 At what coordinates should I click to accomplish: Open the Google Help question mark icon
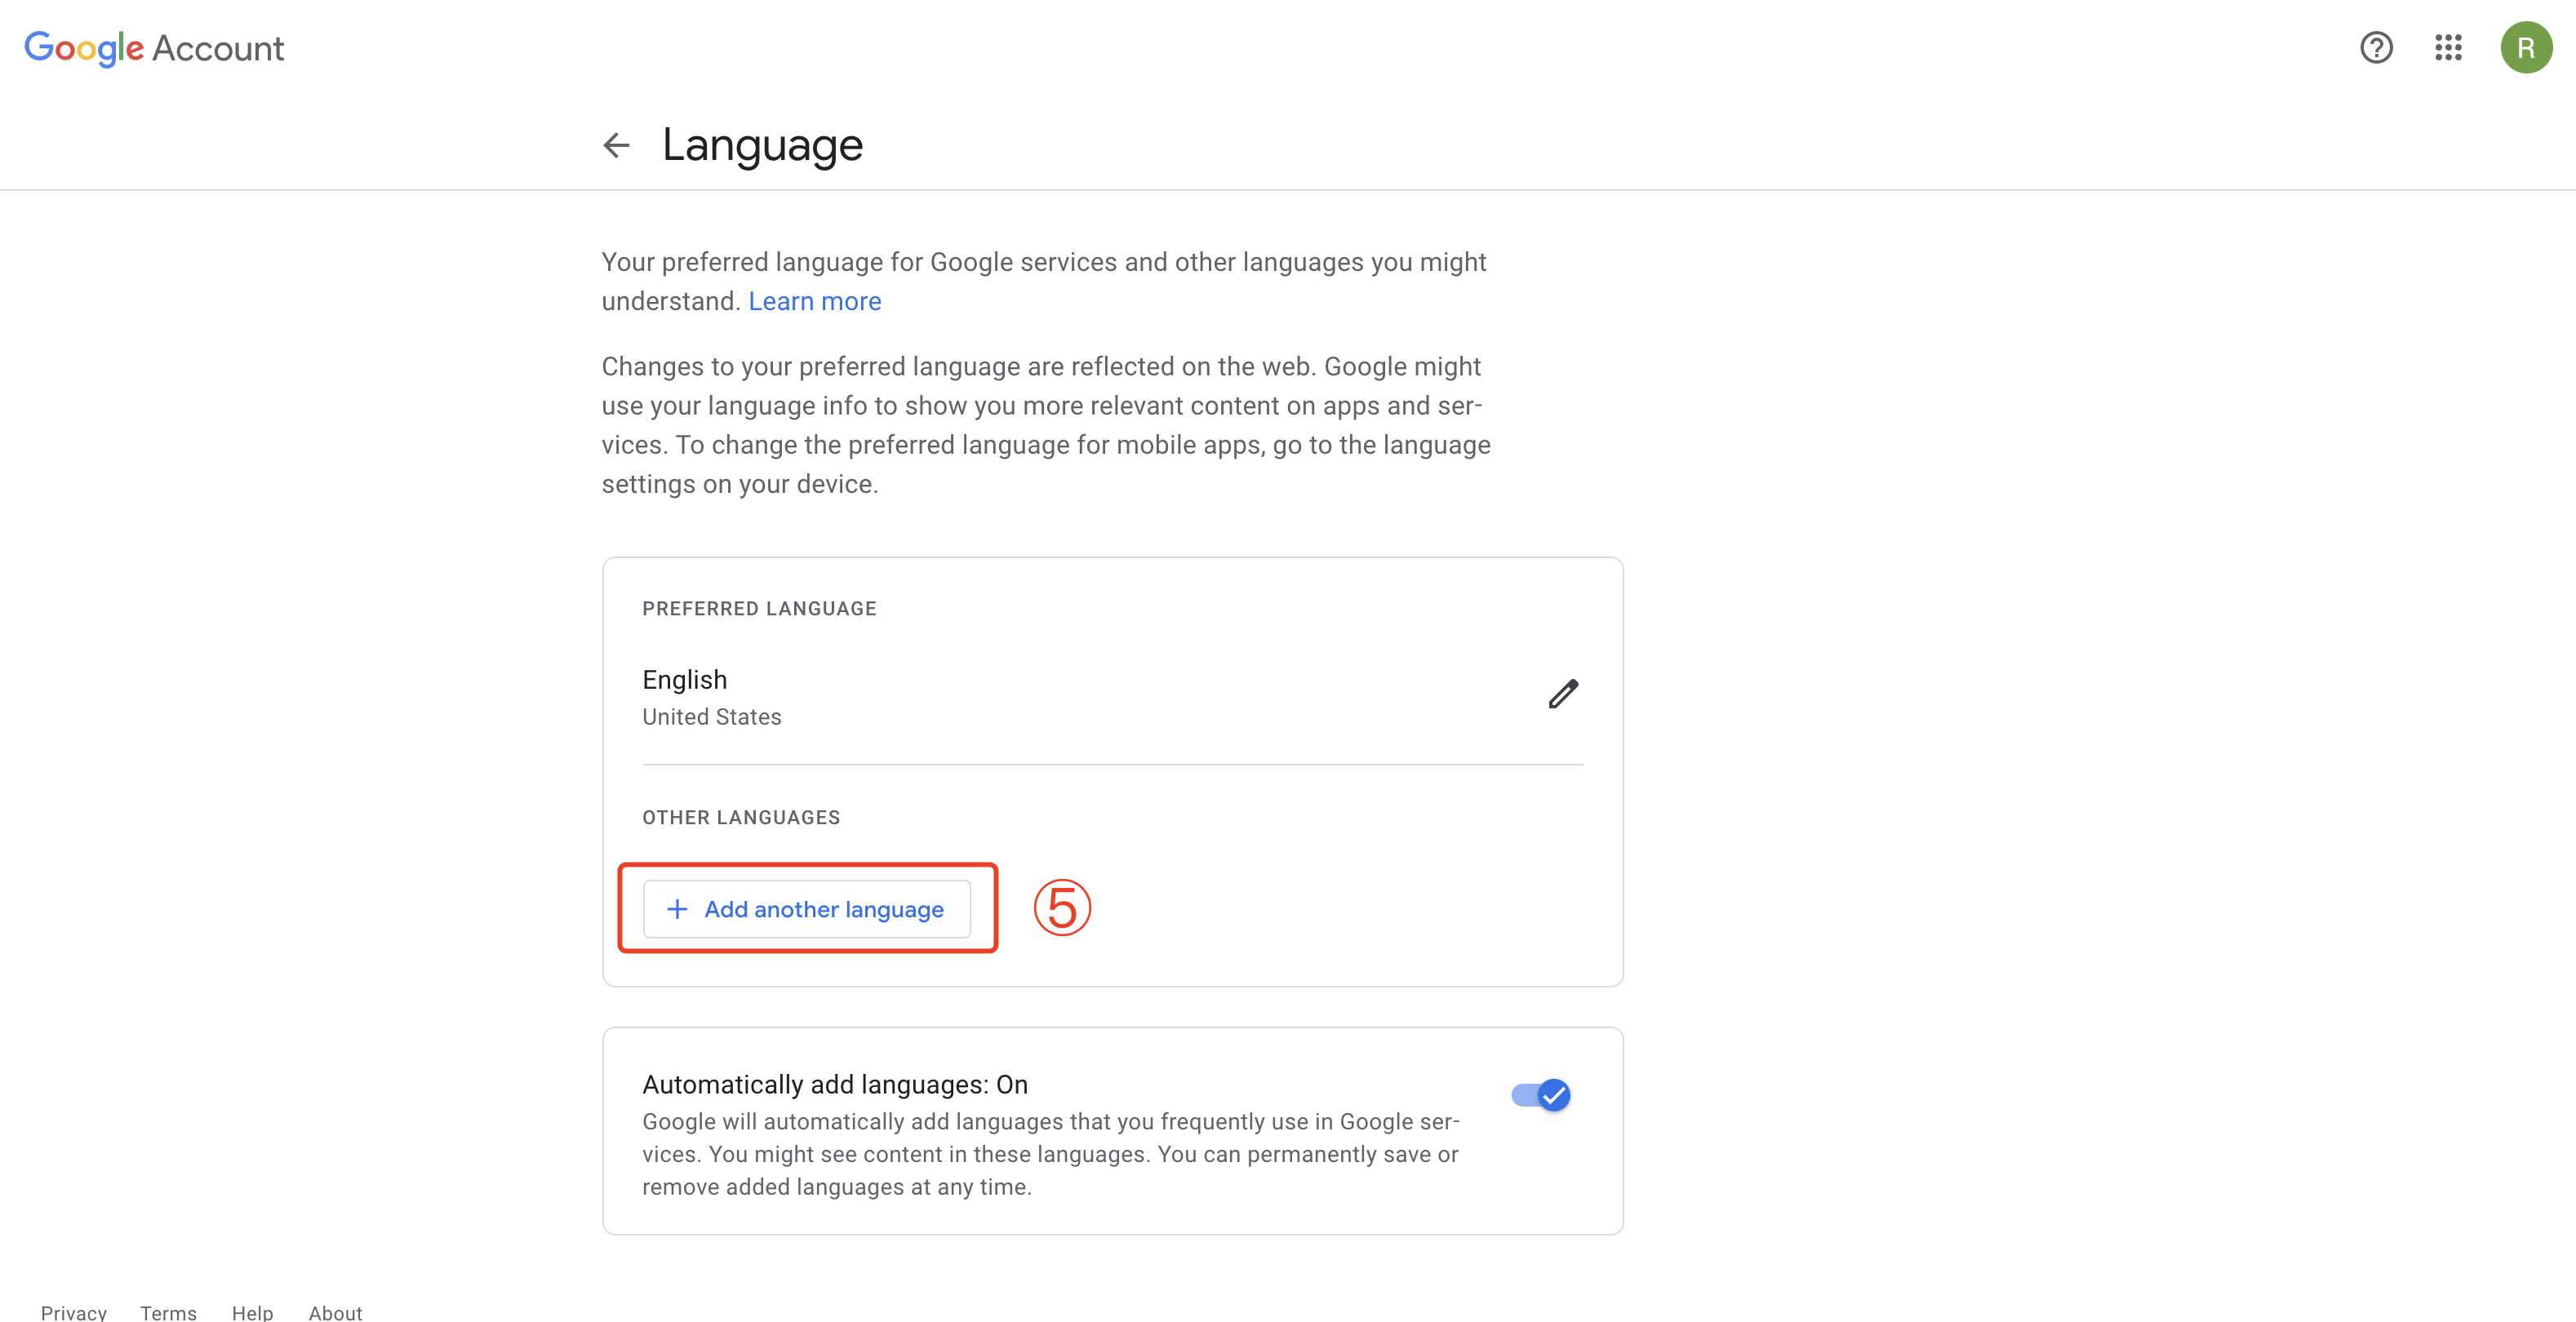tap(2376, 47)
